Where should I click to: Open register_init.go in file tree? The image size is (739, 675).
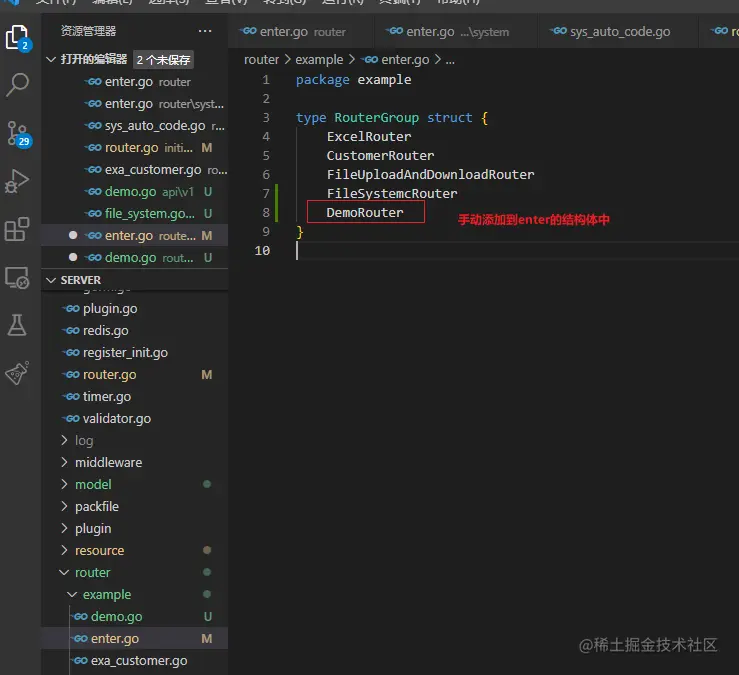pyautogui.click(x=134, y=353)
